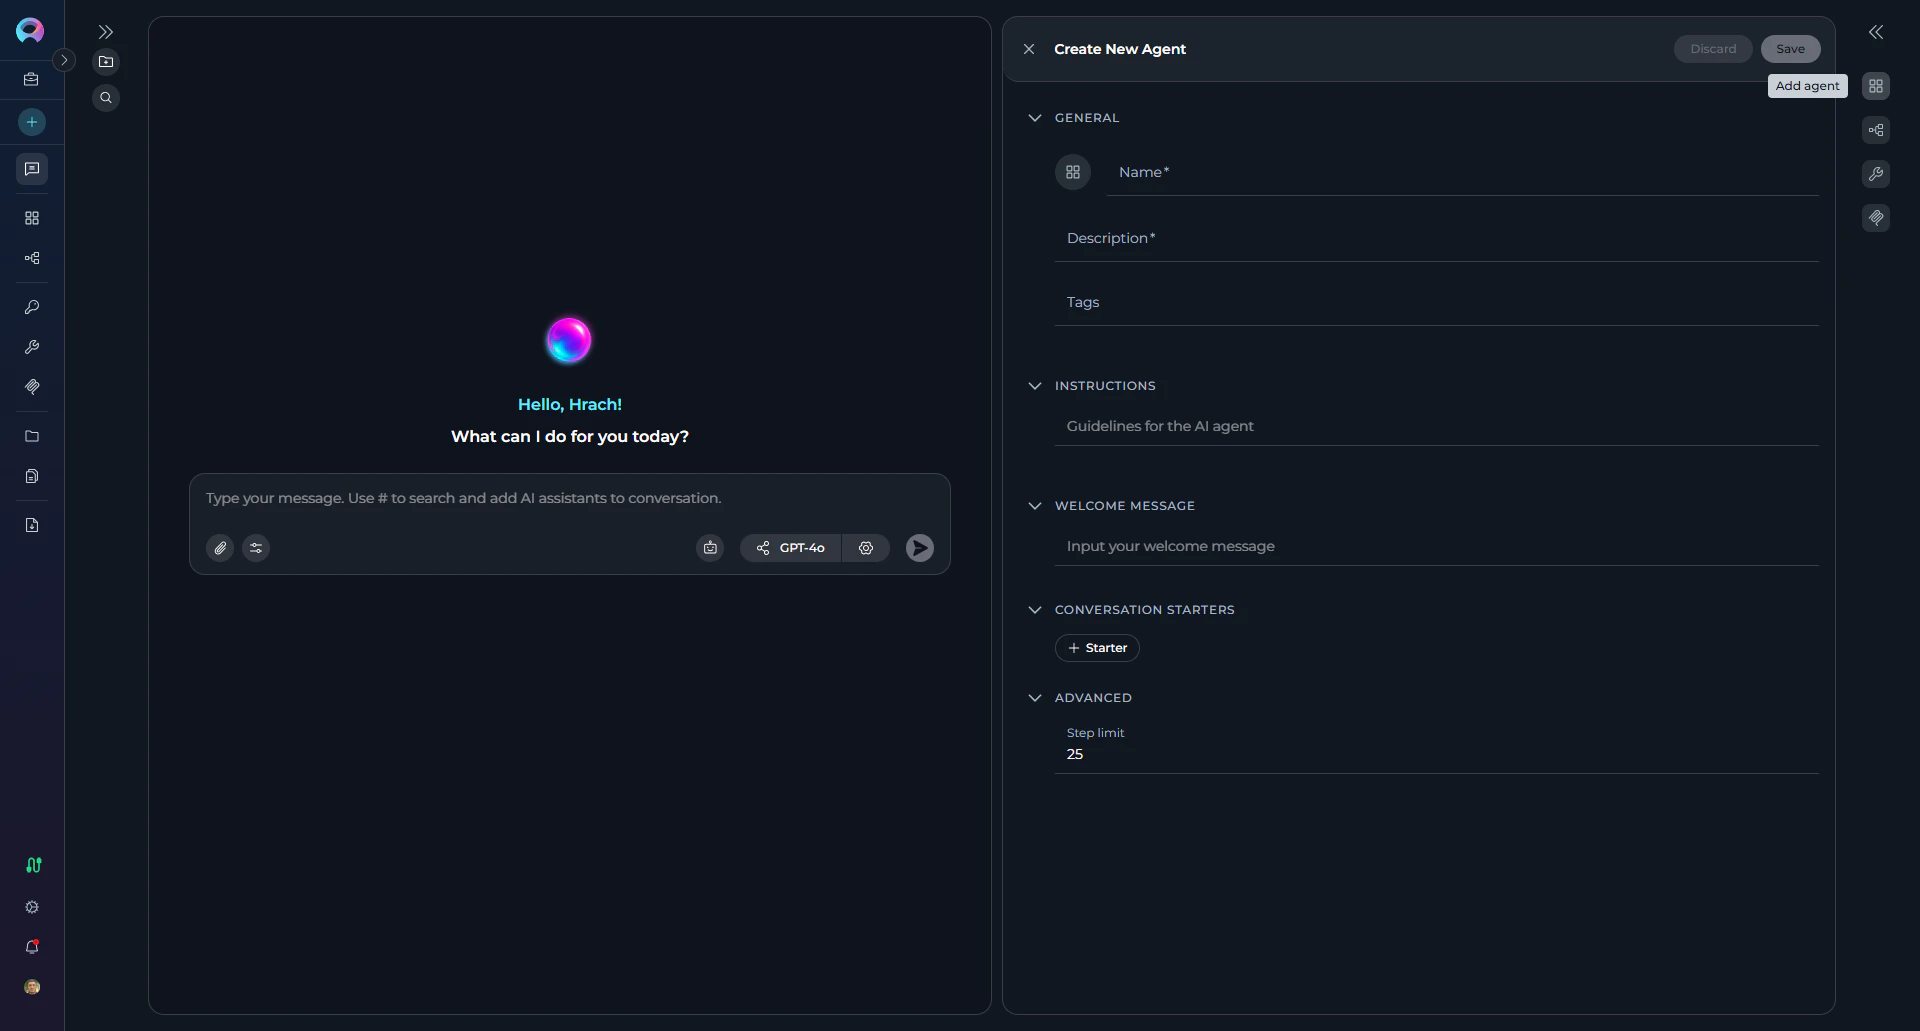Collapse the right panel rail chevron
This screenshot has width=1920, height=1031.
pos(1876,31)
